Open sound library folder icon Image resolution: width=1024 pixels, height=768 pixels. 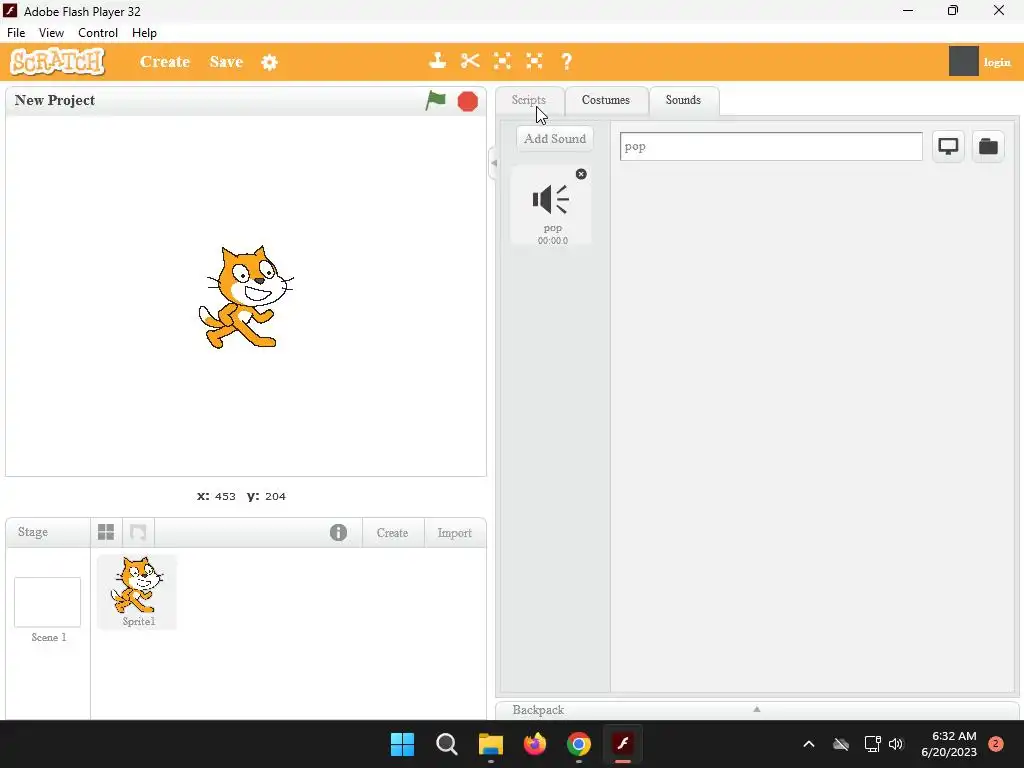tap(988, 146)
